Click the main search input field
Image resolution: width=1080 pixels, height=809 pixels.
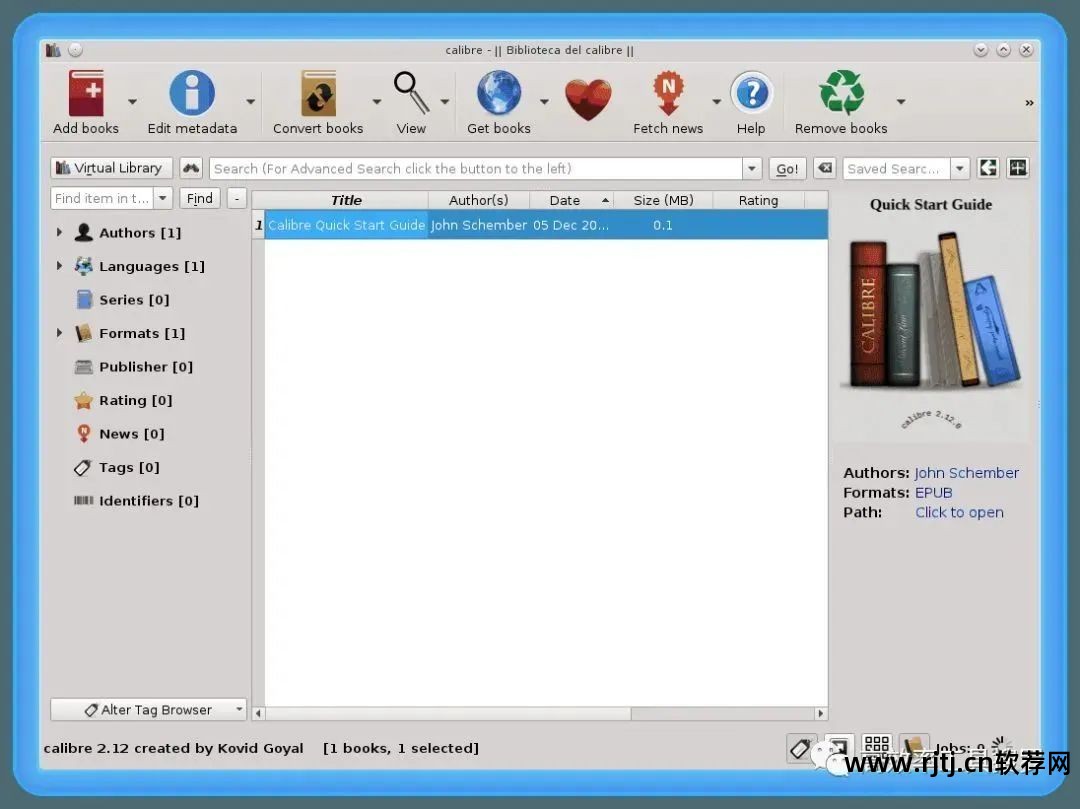click(x=475, y=169)
